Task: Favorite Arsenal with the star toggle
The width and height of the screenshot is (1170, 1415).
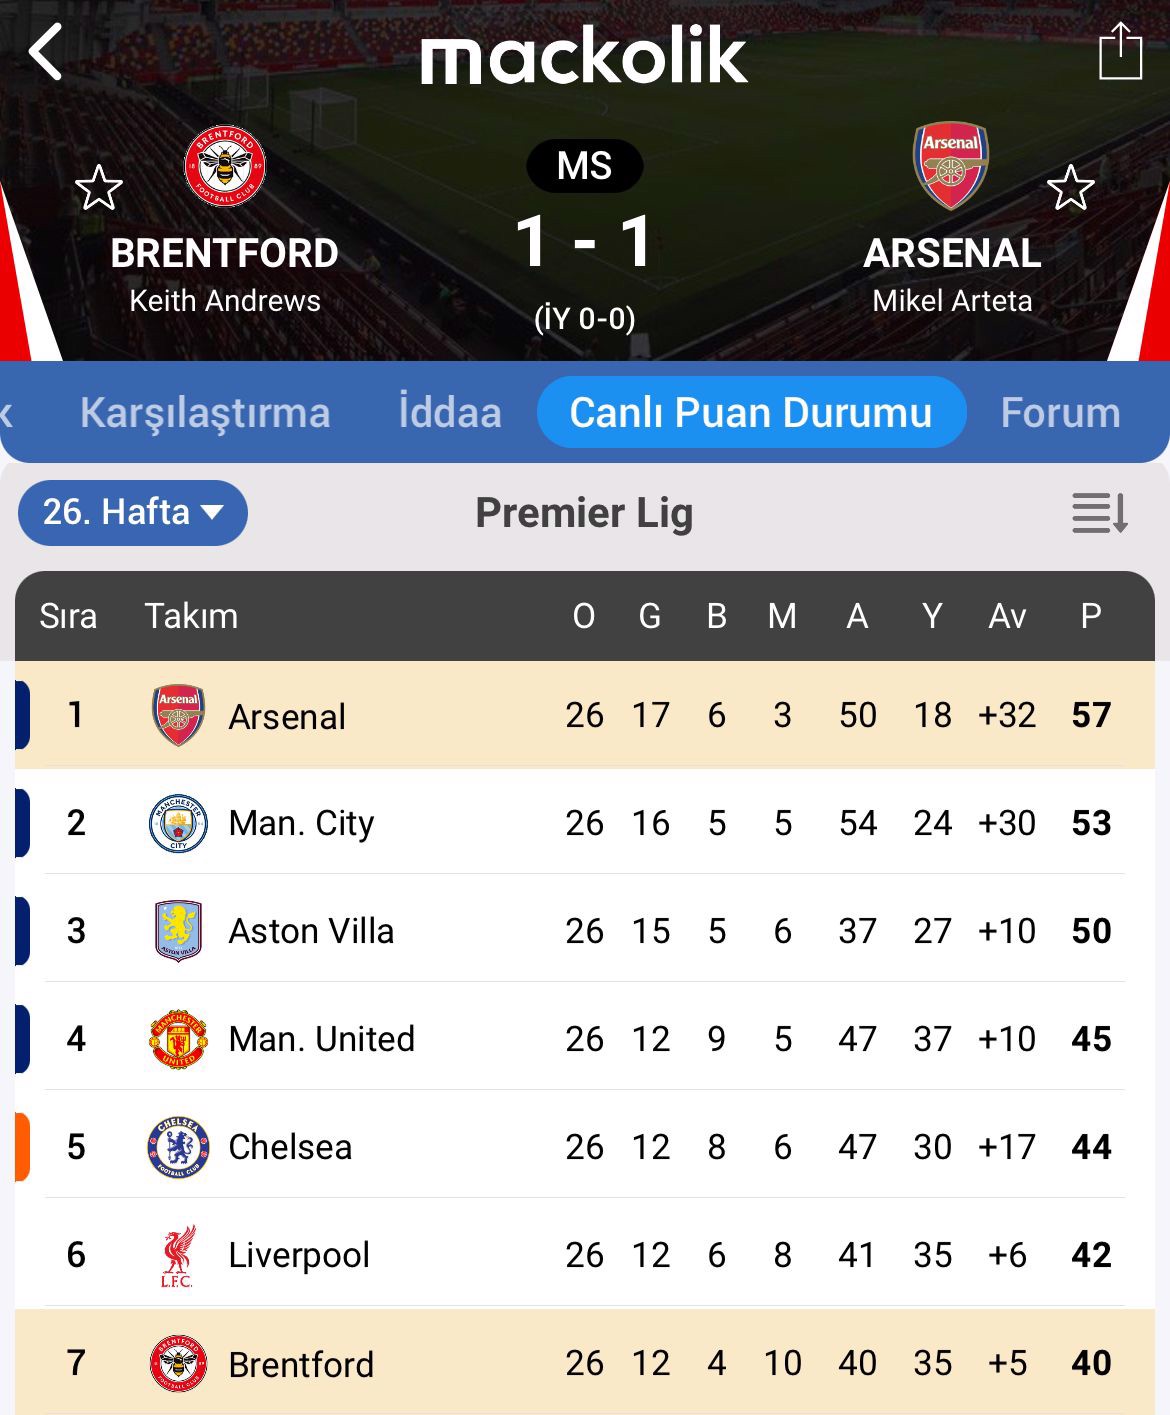Action: (1070, 188)
